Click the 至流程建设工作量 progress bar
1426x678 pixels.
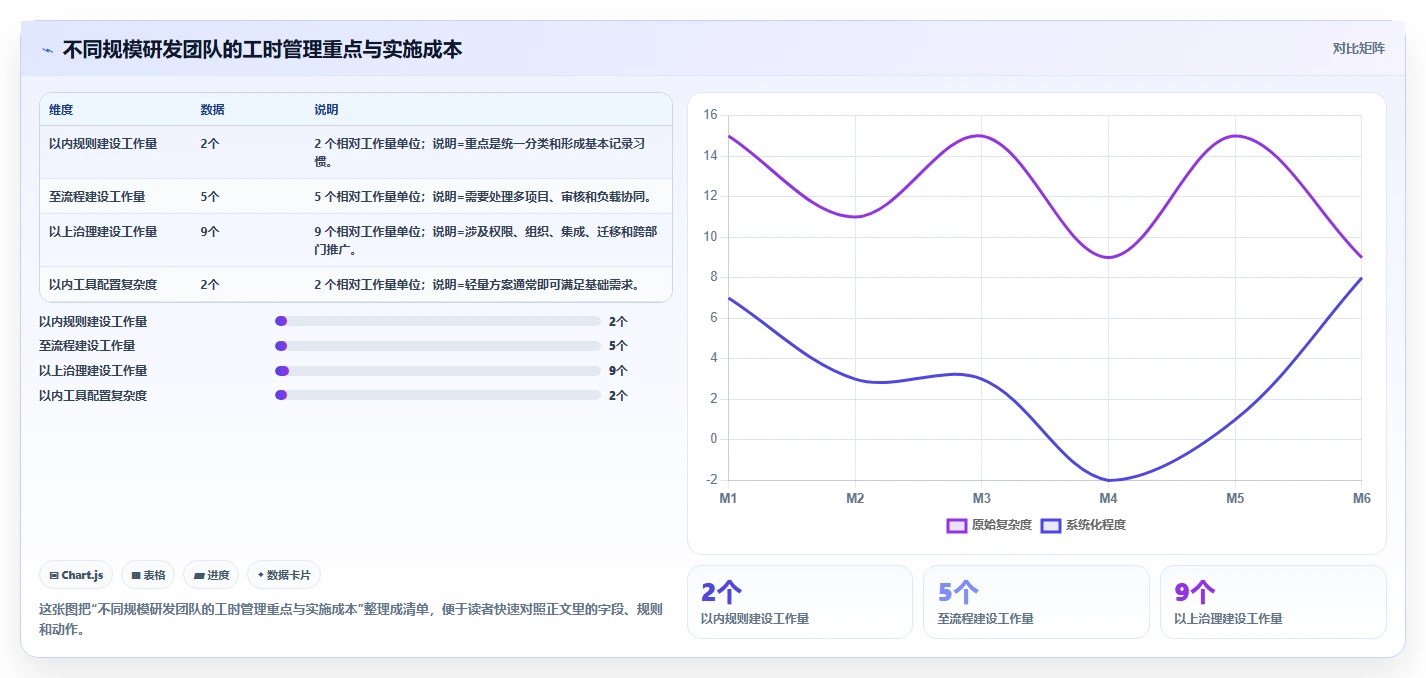click(x=438, y=346)
